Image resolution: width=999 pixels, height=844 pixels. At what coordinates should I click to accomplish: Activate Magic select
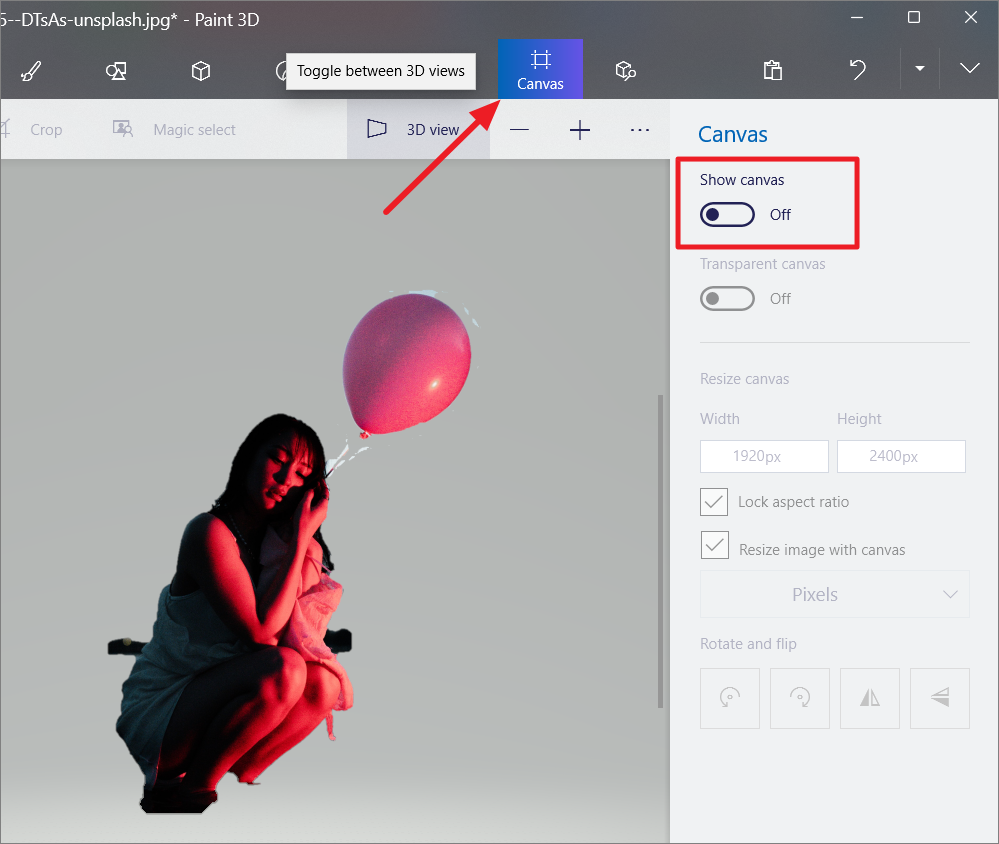[x=174, y=129]
